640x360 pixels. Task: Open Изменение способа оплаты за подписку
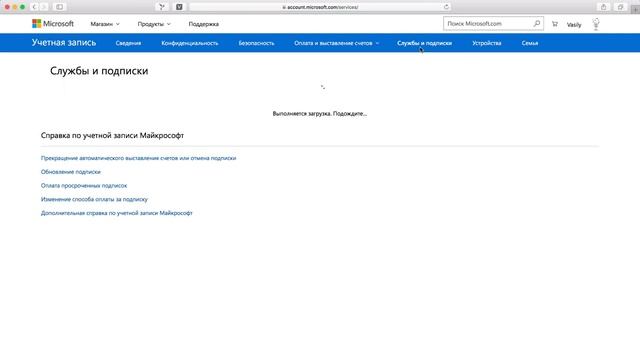[94, 199]
